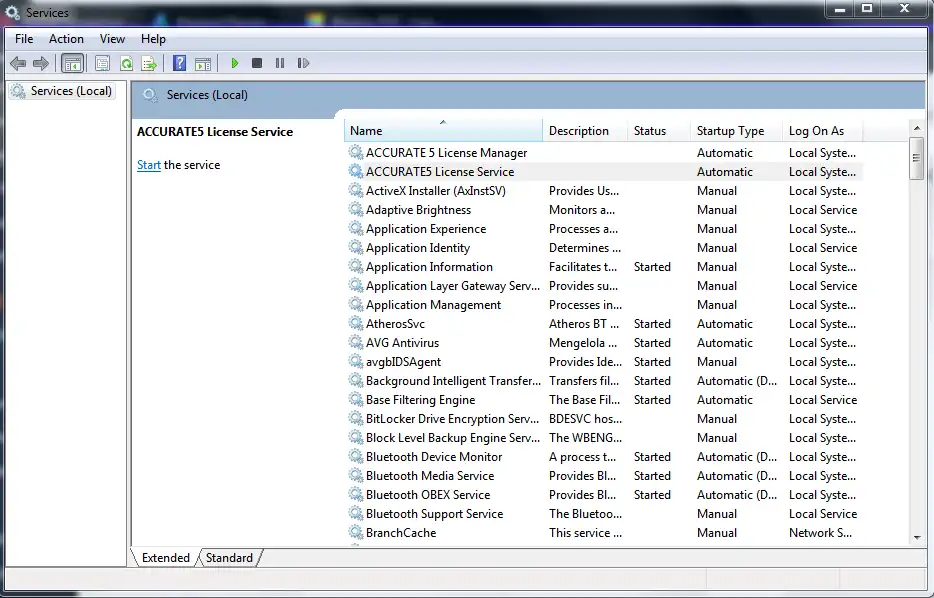The image size is (934, 598).
Task: Click the gear icon beside AtherosSvc
Action: point(356,323)
